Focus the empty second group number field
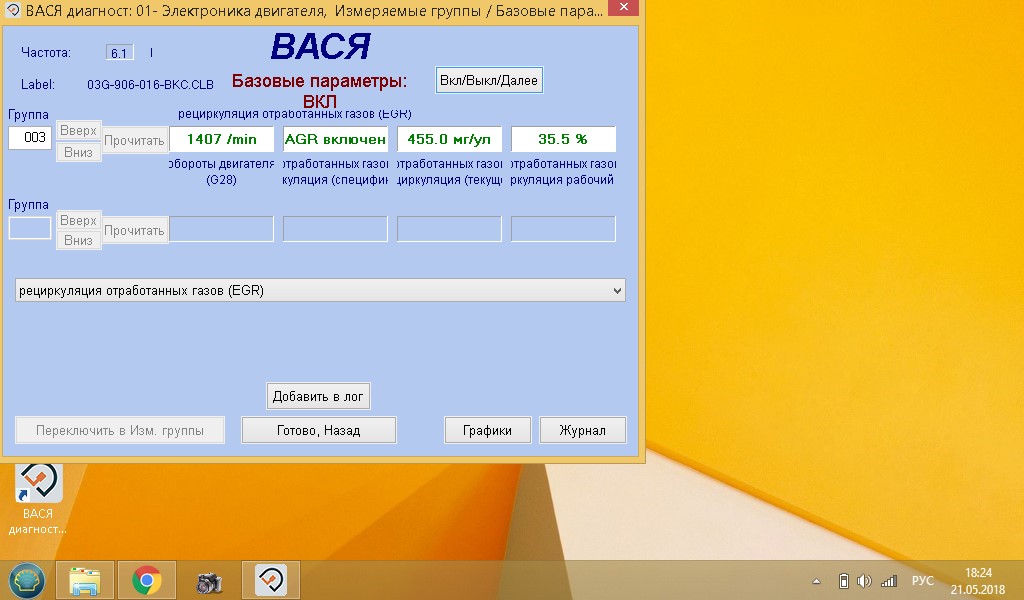Image resolution: width=1024 pixels, height=600 pixels. coord(30,229)
